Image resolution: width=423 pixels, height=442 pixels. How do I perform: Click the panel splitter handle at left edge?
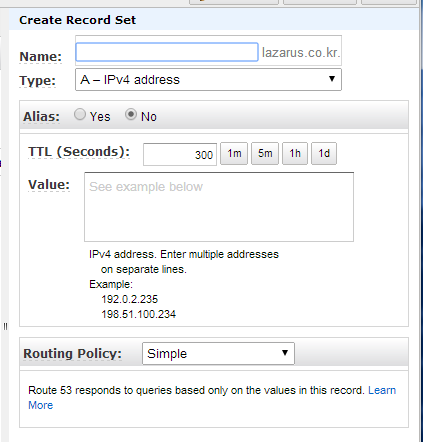point(5,326)
